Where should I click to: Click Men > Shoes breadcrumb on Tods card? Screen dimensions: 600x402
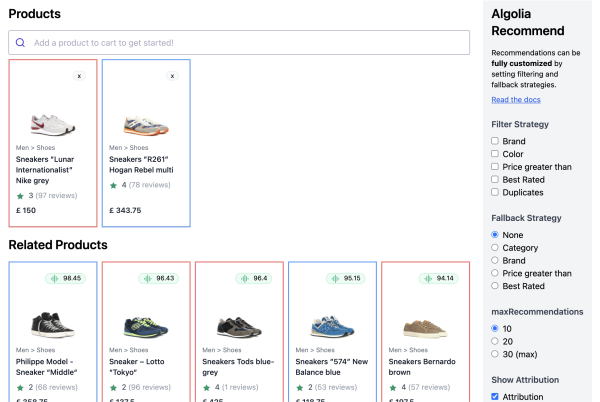(x=222, y=350)
